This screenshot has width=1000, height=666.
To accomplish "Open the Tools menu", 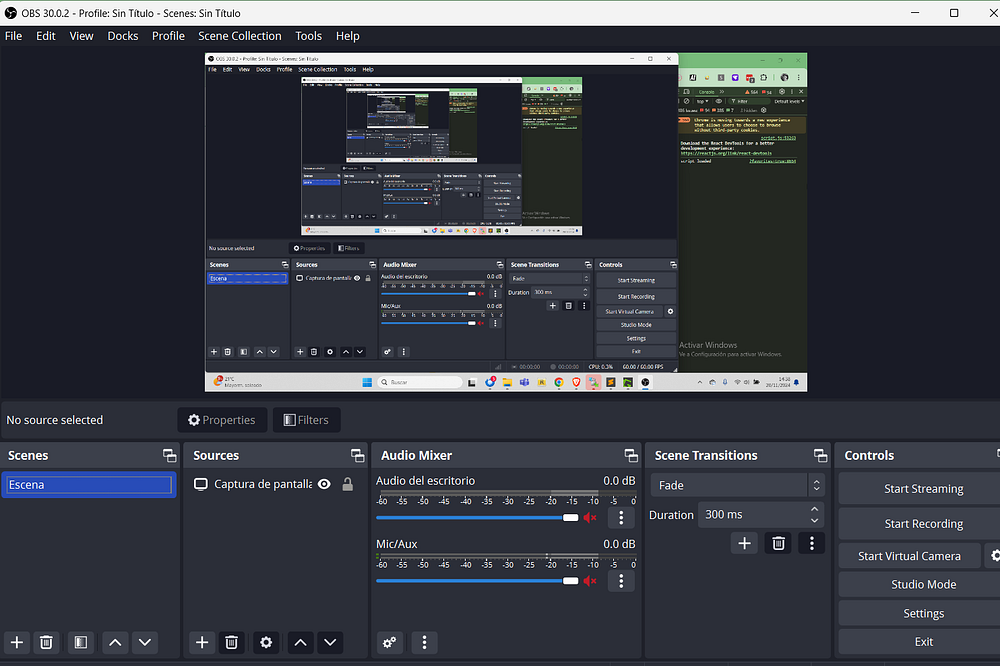I will 309,36.
